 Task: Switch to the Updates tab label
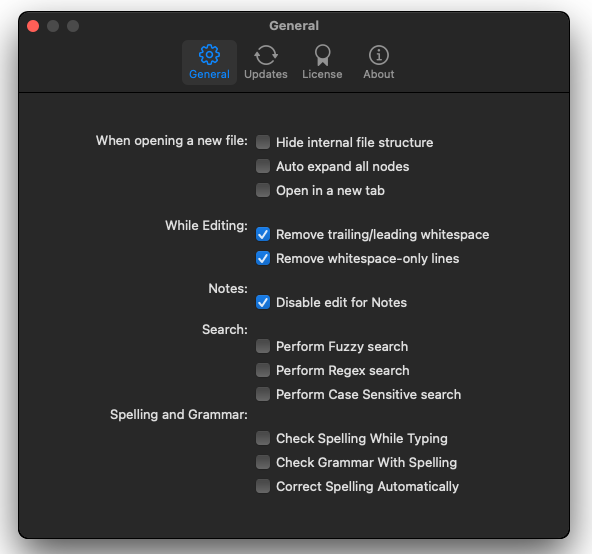click(x=266, y=74)
